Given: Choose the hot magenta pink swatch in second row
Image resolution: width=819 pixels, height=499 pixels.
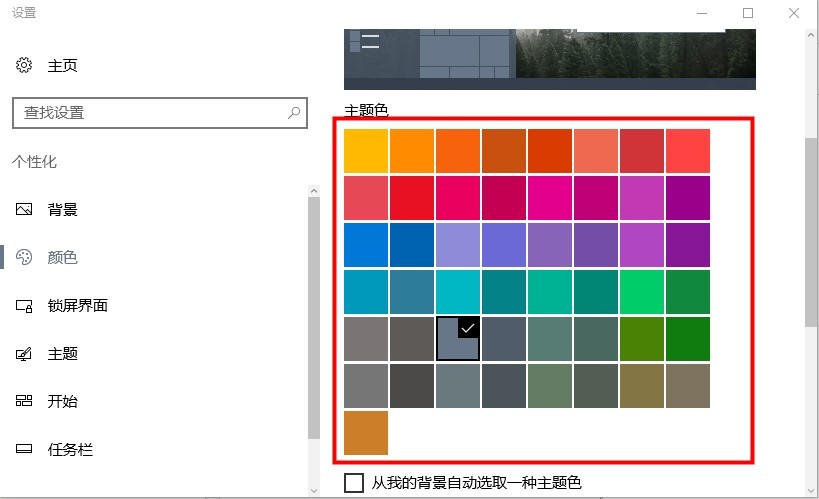Looking at the screenshot, I should pos(549,198).
